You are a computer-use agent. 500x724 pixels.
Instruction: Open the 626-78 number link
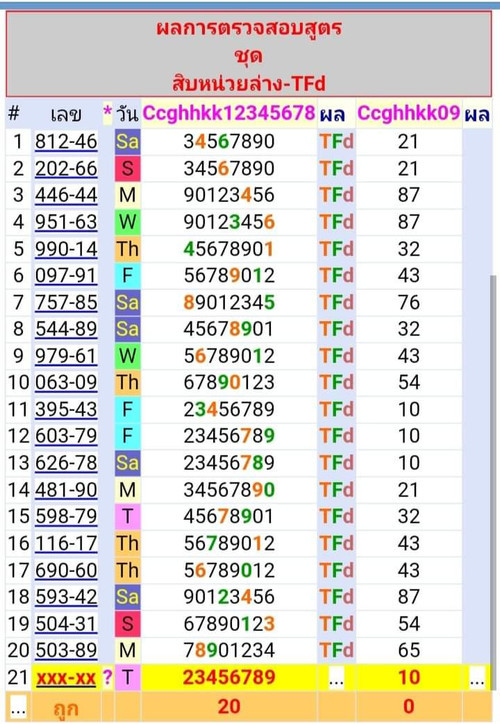click(66, 463)
